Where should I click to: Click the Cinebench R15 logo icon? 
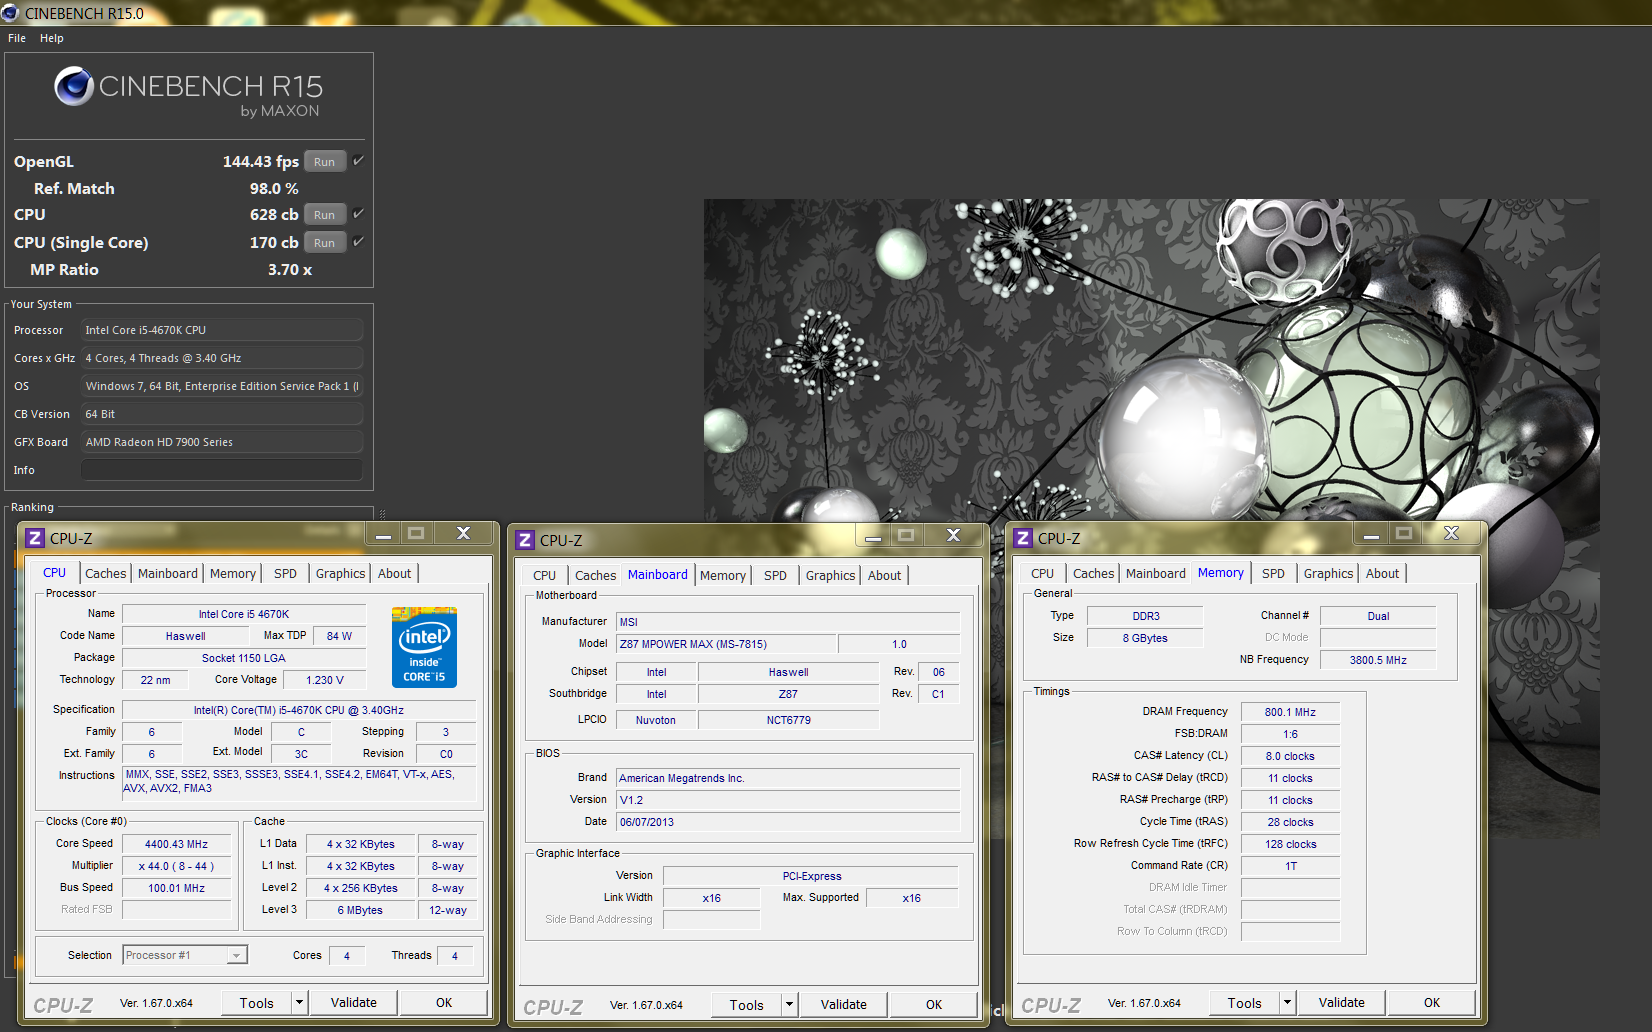coord(74,86)
